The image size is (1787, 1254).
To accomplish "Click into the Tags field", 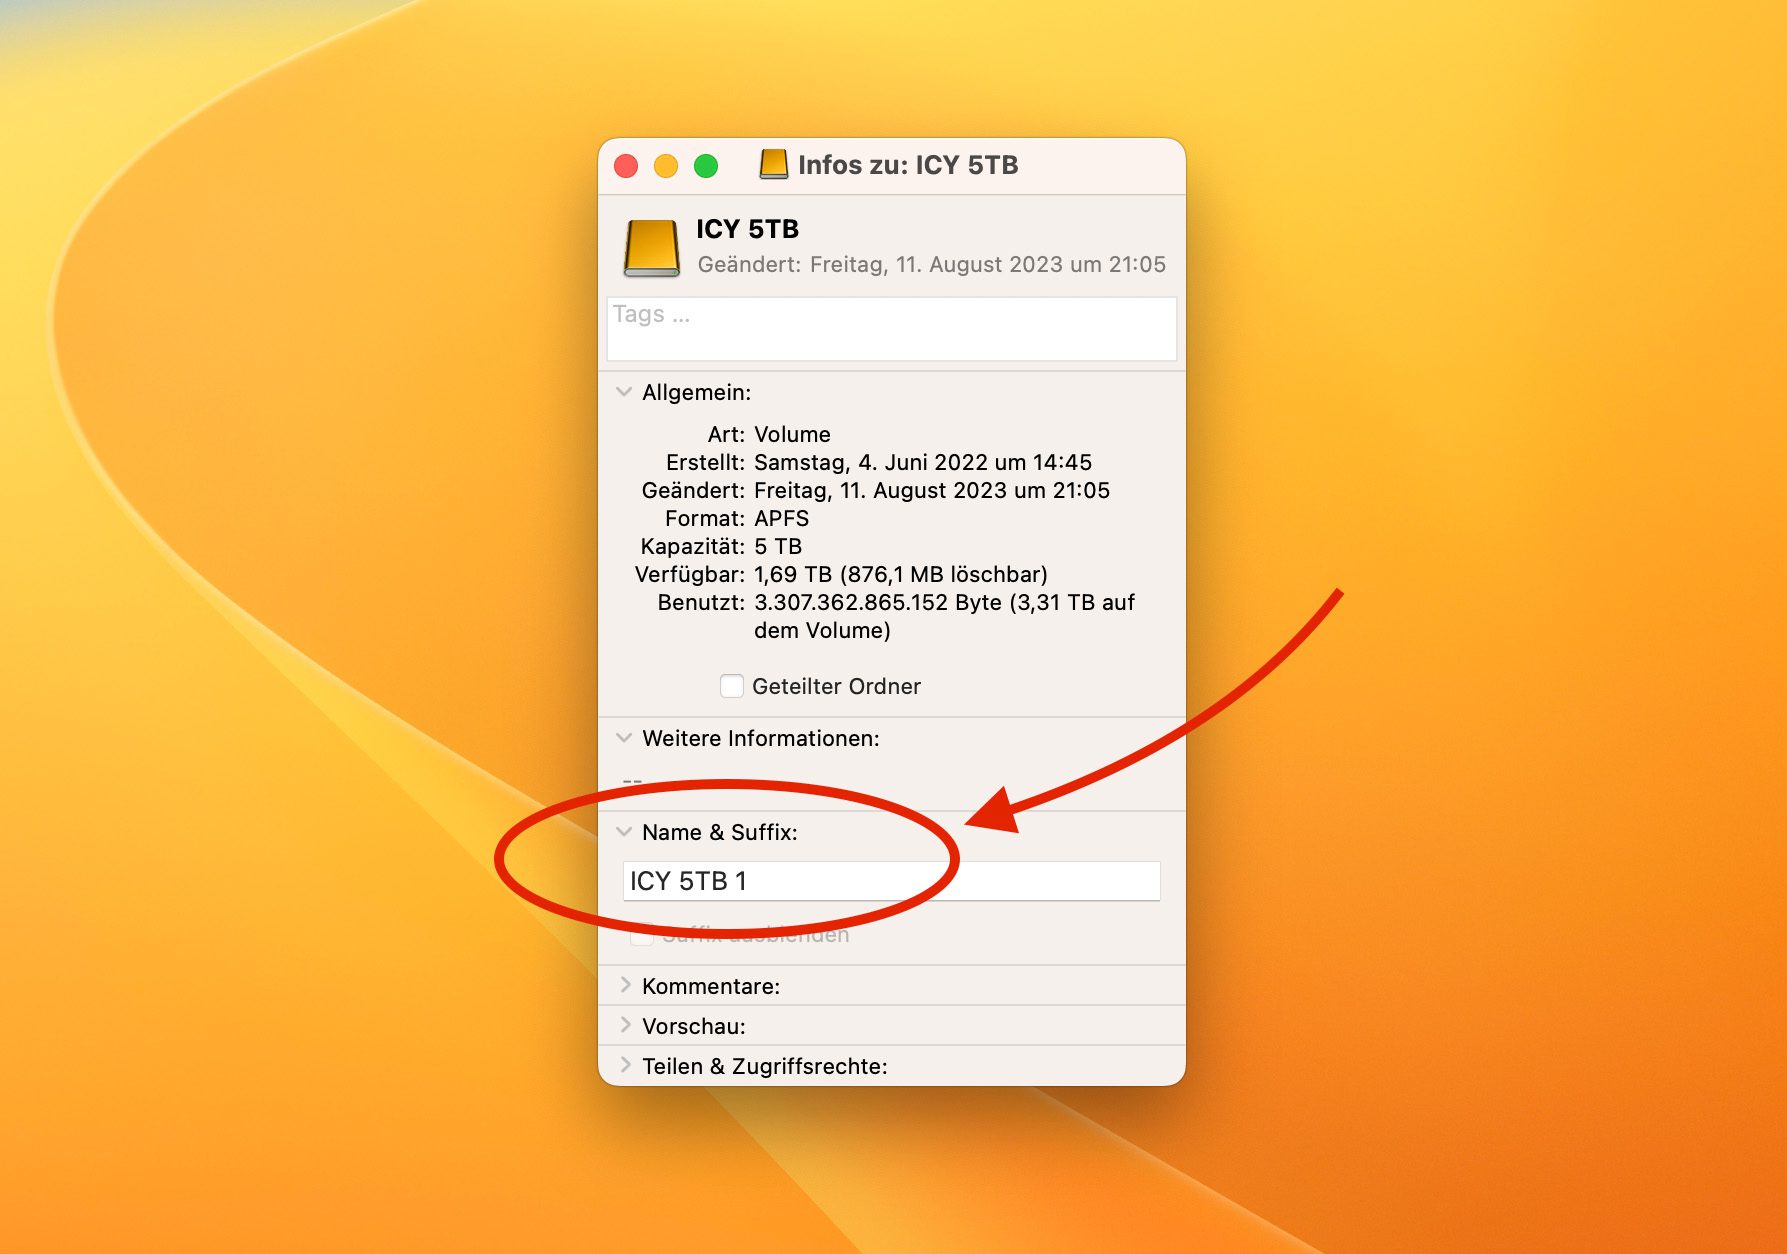I will coord(891,328).
